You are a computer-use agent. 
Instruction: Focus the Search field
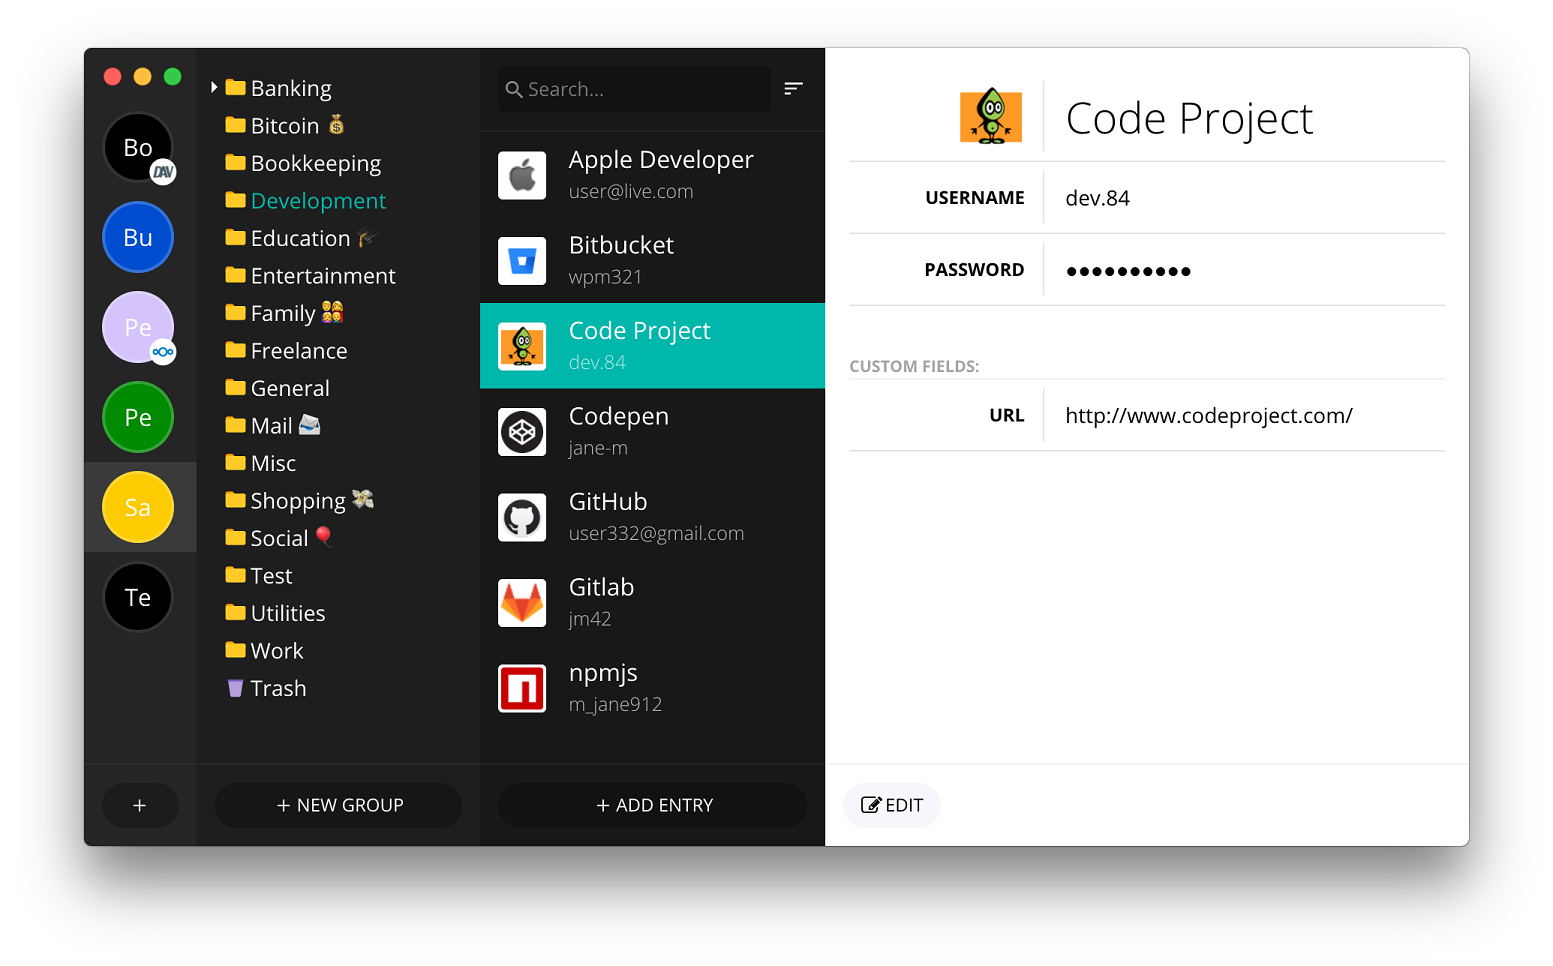[x=634, y=89]
